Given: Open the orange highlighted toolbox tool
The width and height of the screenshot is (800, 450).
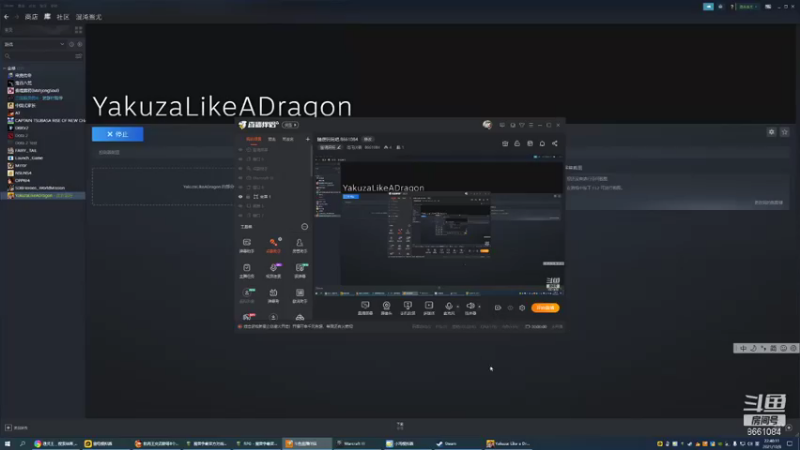Looking at the screenshot, I should [x=273, y=245].
